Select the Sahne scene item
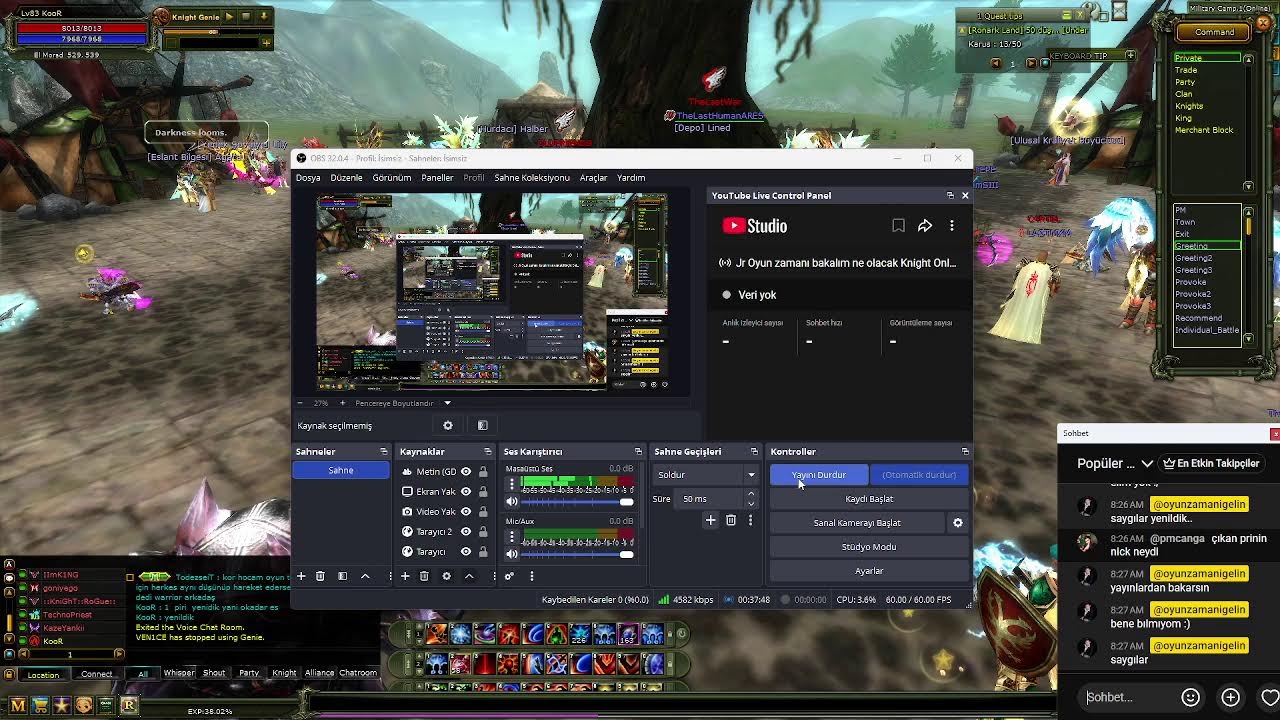 click(x=341, y=471)
